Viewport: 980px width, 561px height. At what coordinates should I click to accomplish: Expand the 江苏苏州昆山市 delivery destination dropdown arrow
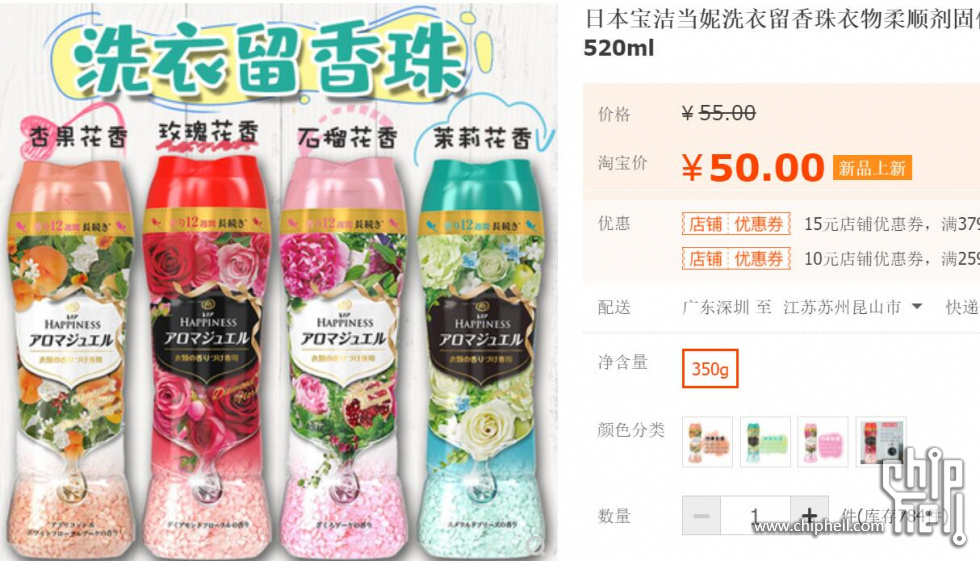coord(917,307)
